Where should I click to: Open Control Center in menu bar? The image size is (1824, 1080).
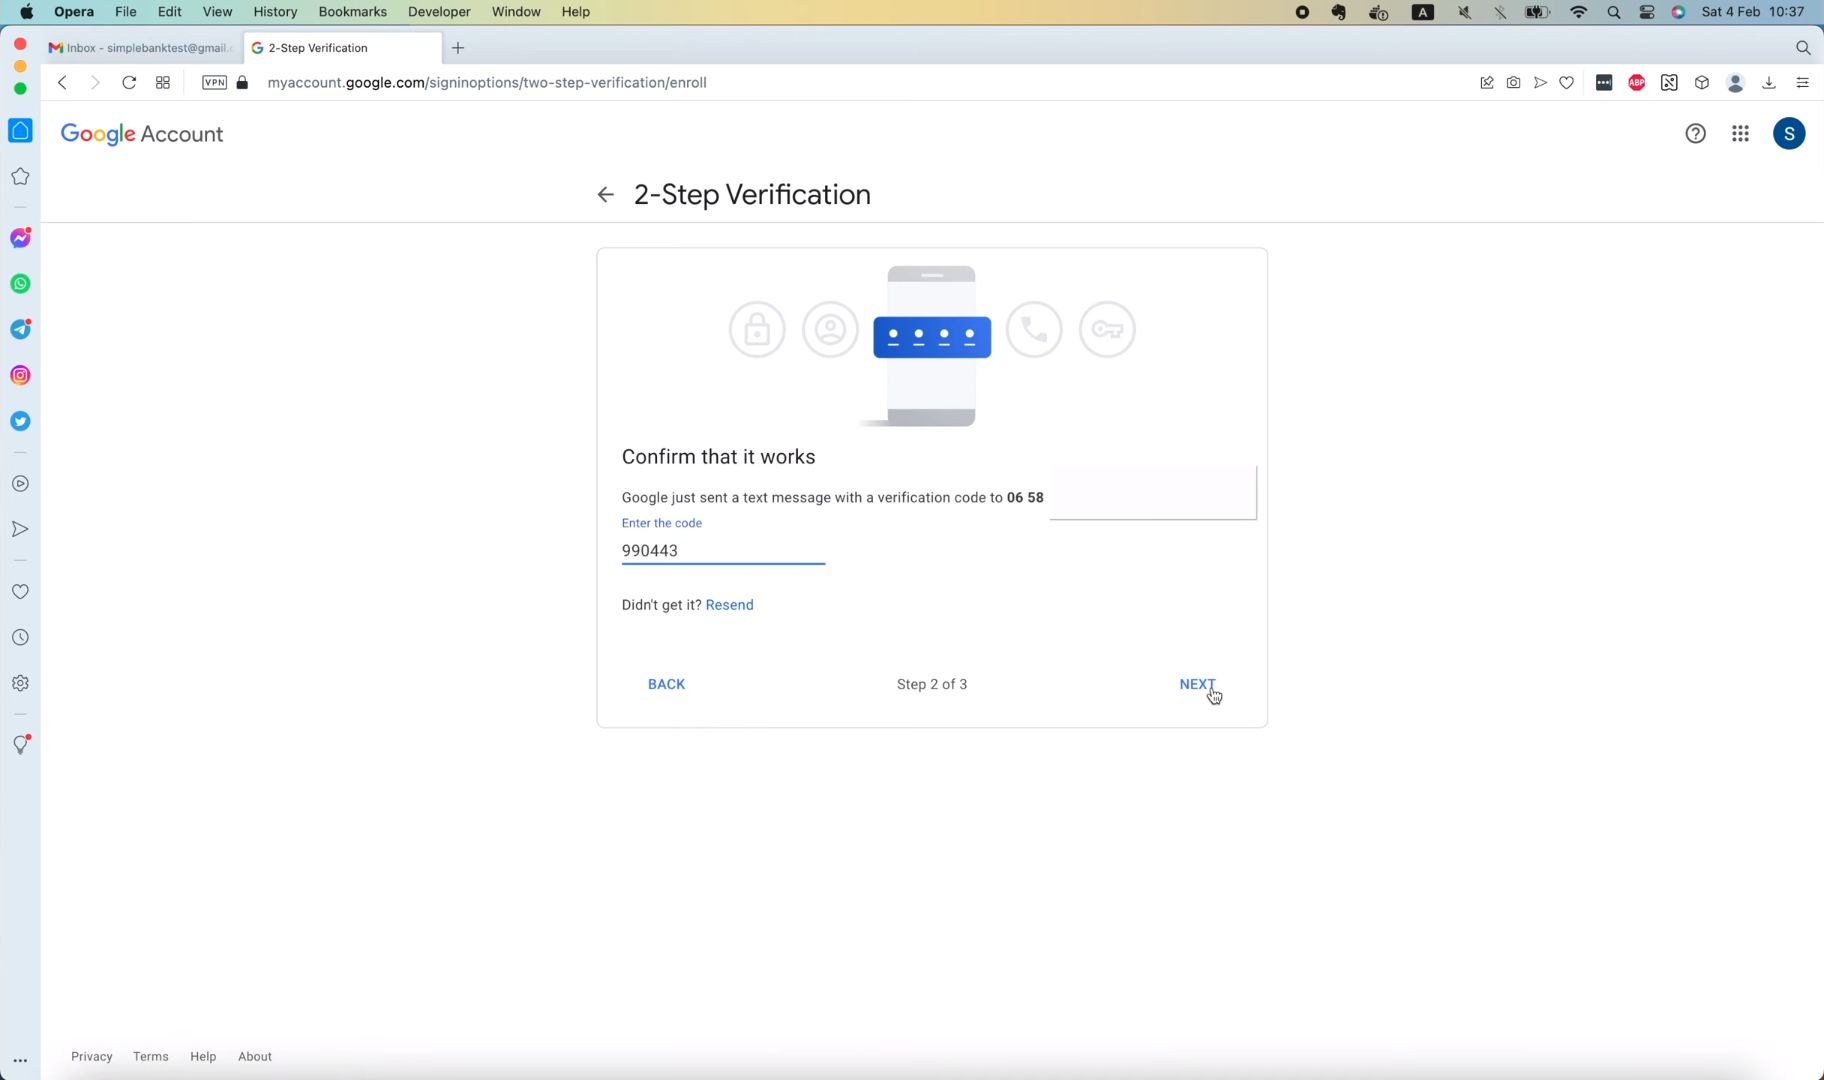click(x=1647, y=12)
